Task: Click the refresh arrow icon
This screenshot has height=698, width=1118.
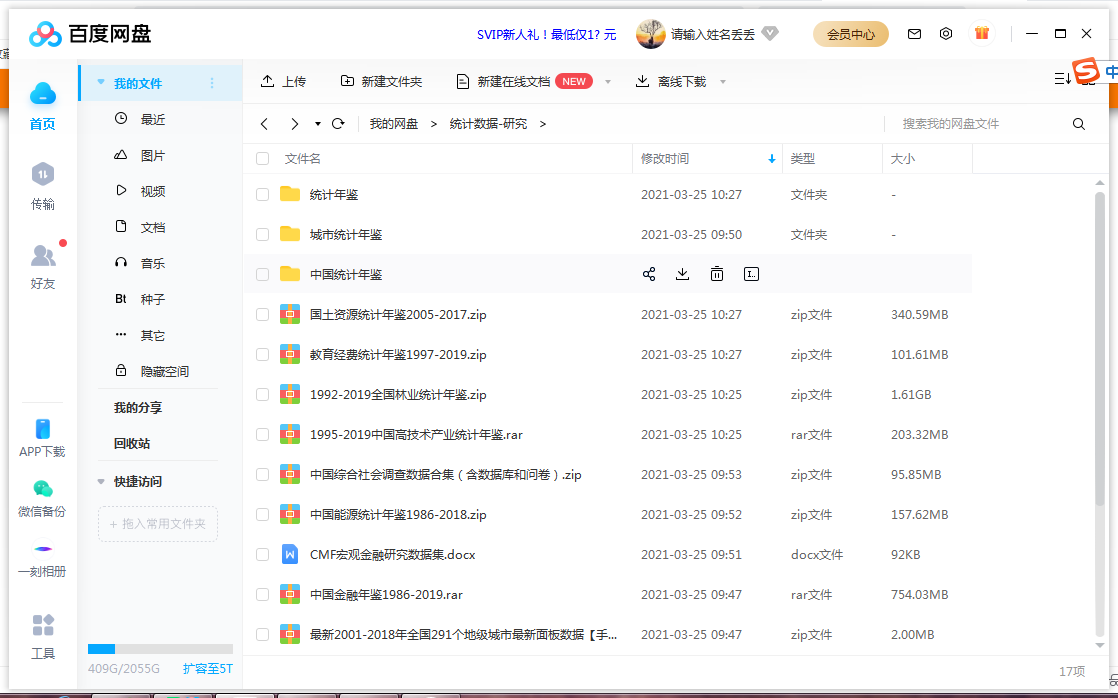Action: [x=338, y=123]
